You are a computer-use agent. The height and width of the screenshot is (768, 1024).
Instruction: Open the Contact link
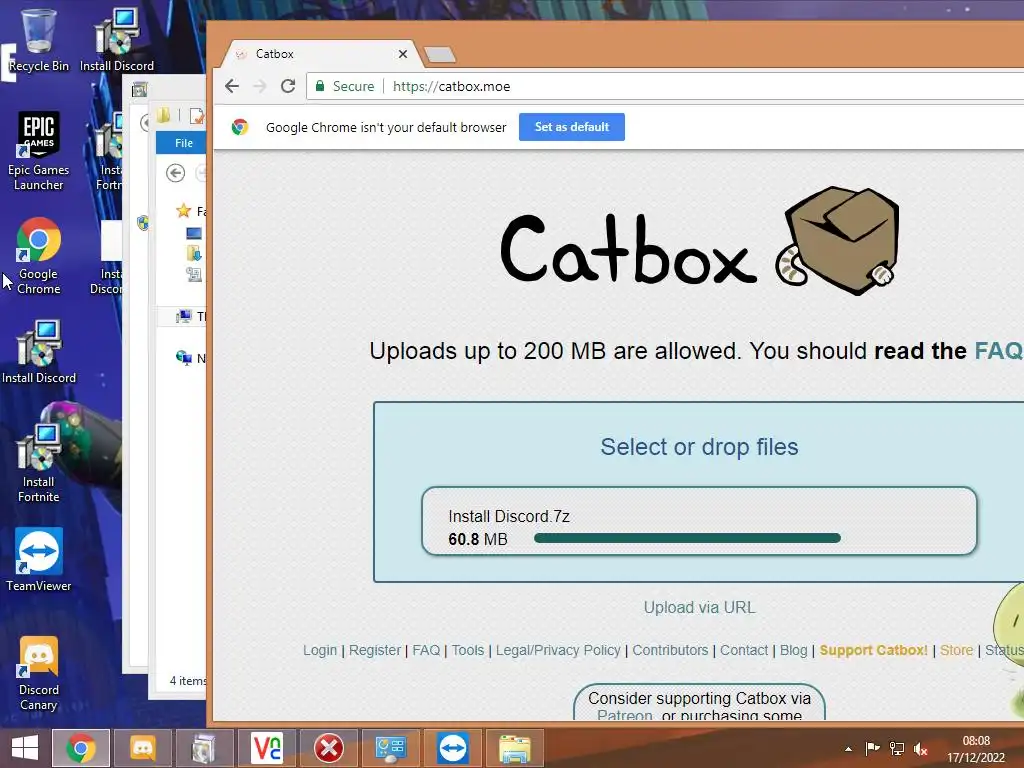tap(744, 650)
